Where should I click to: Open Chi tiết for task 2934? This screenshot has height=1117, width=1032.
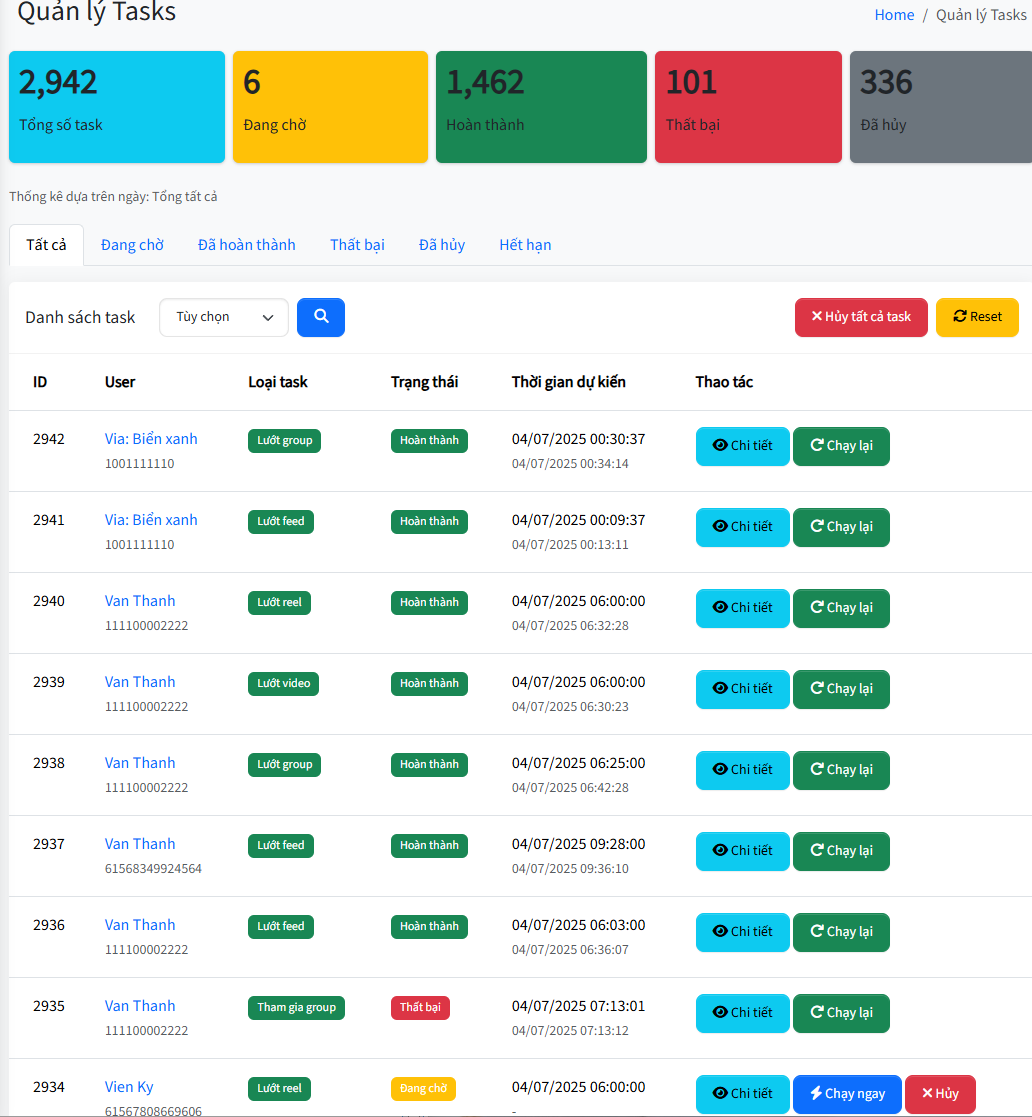pos(742,1094)
